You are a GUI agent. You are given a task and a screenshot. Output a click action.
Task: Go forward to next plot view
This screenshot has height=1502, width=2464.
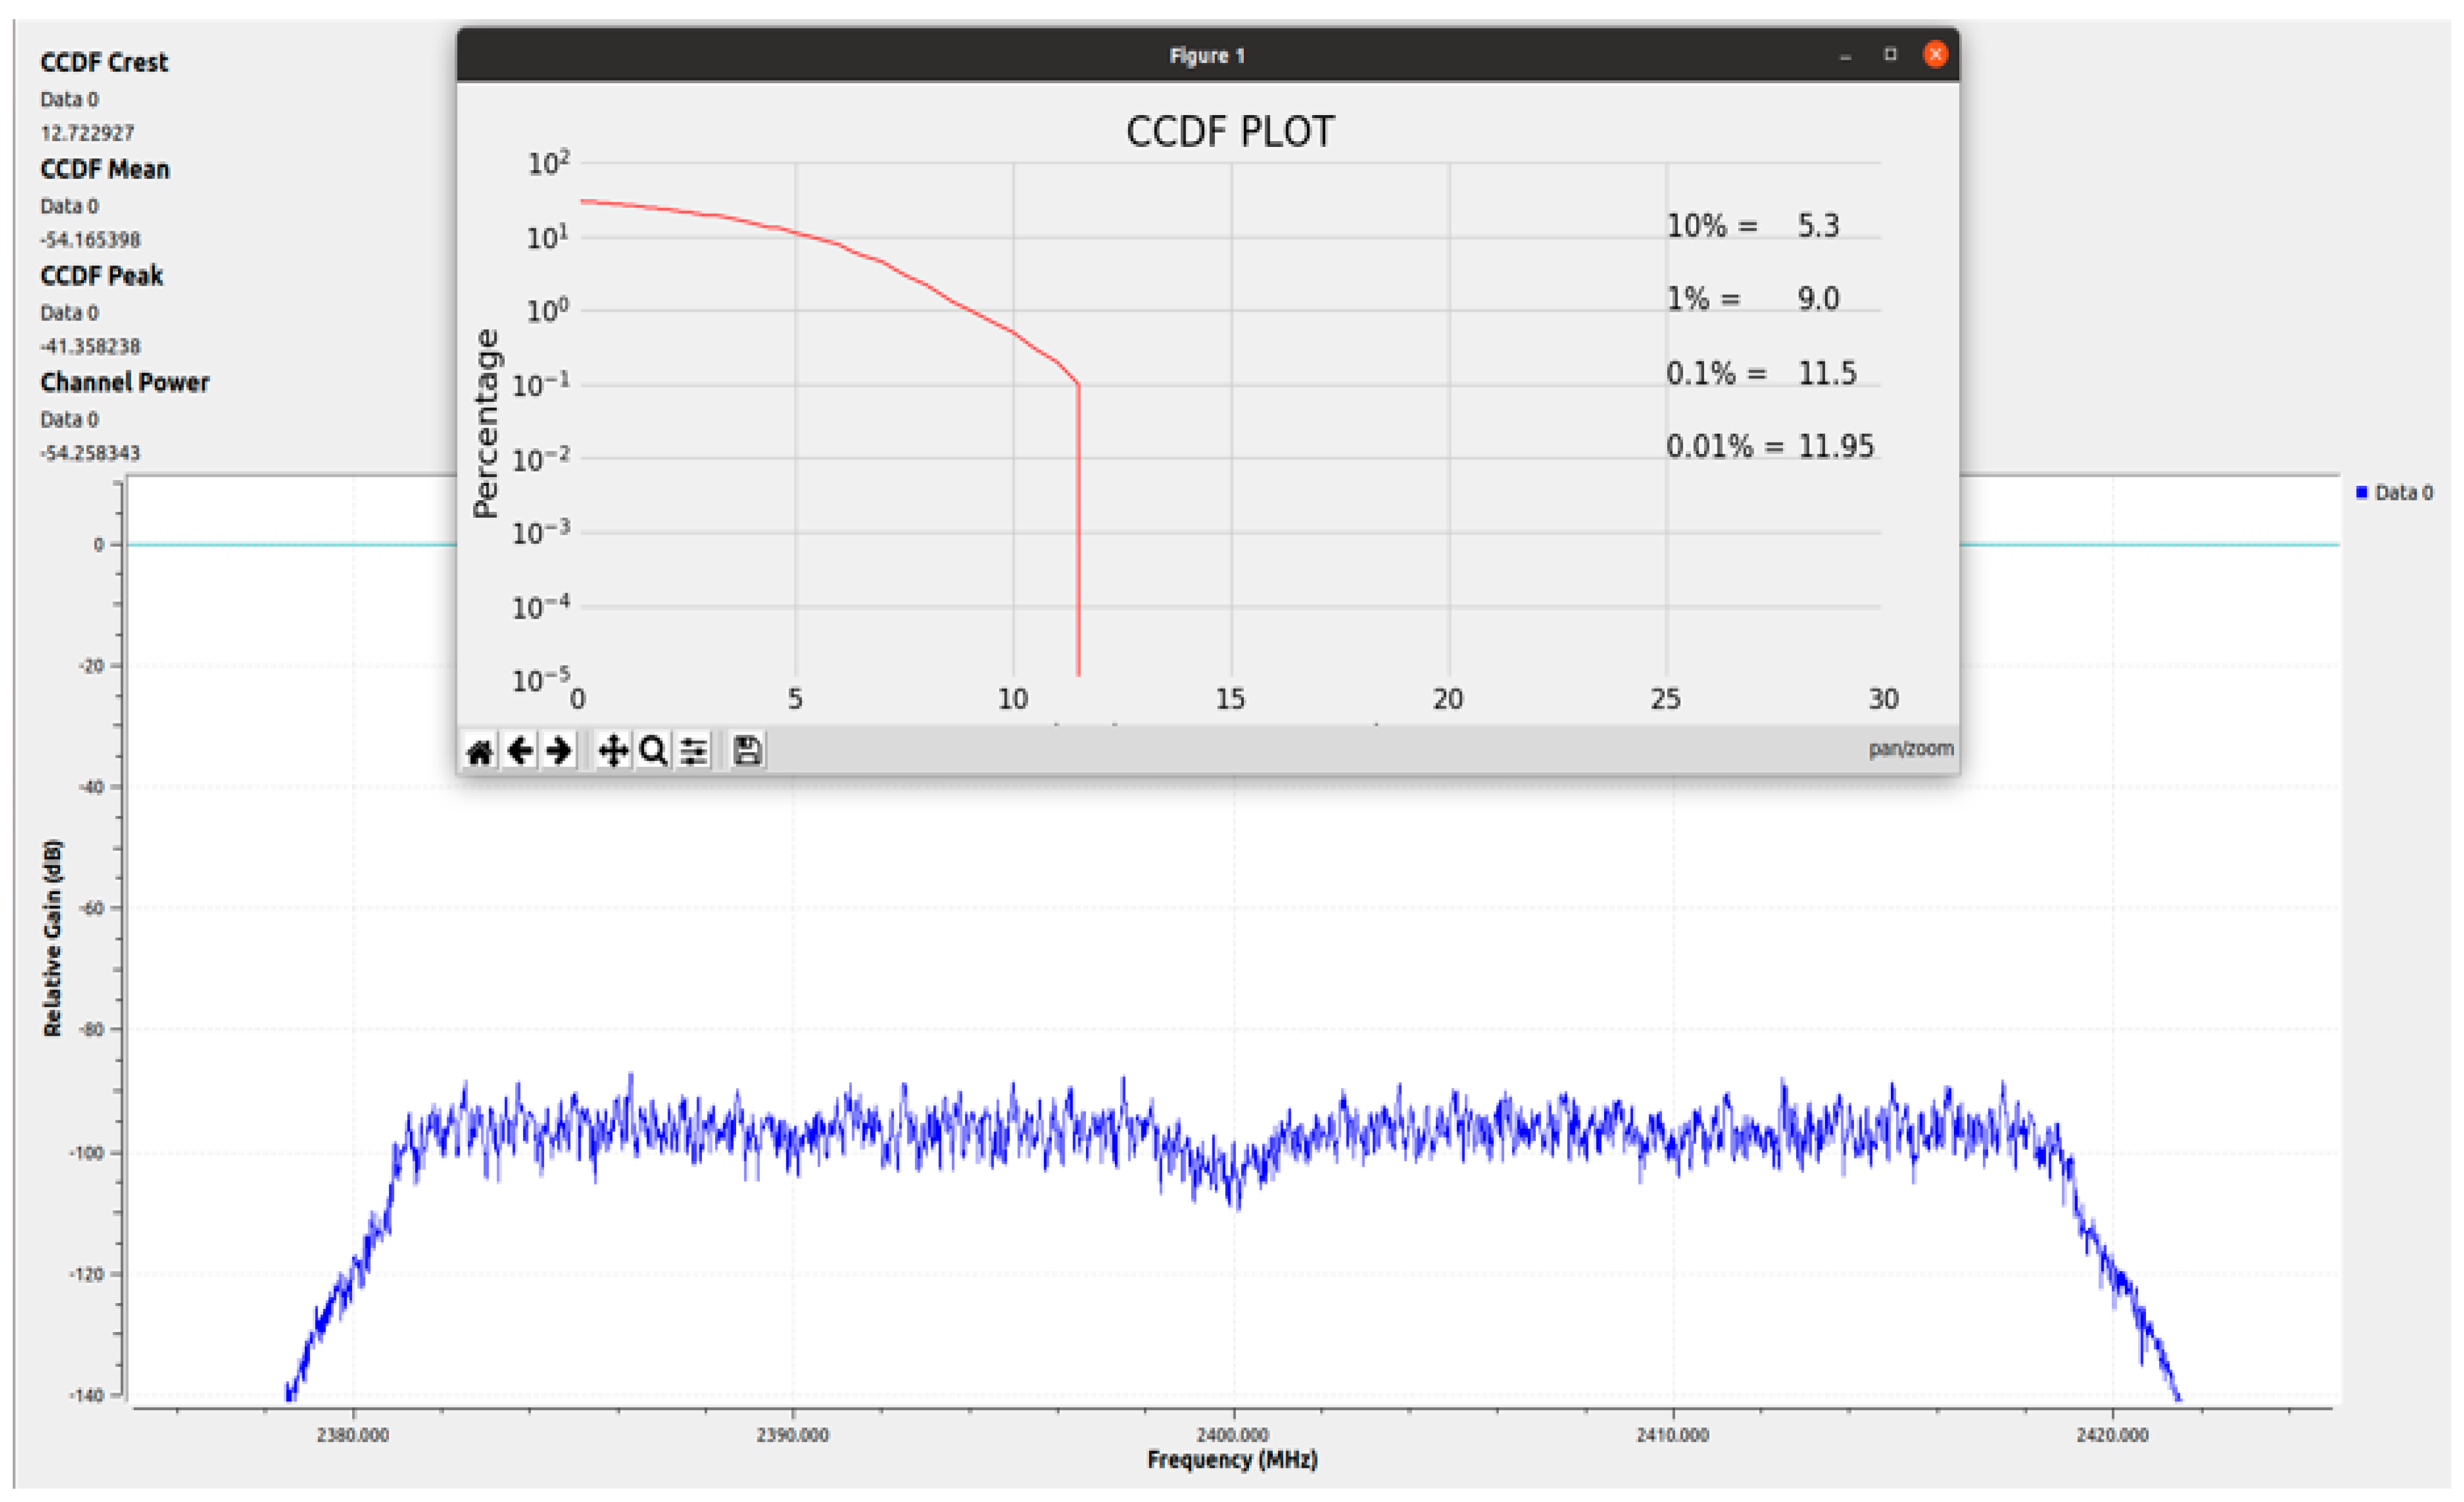(559, 751)
